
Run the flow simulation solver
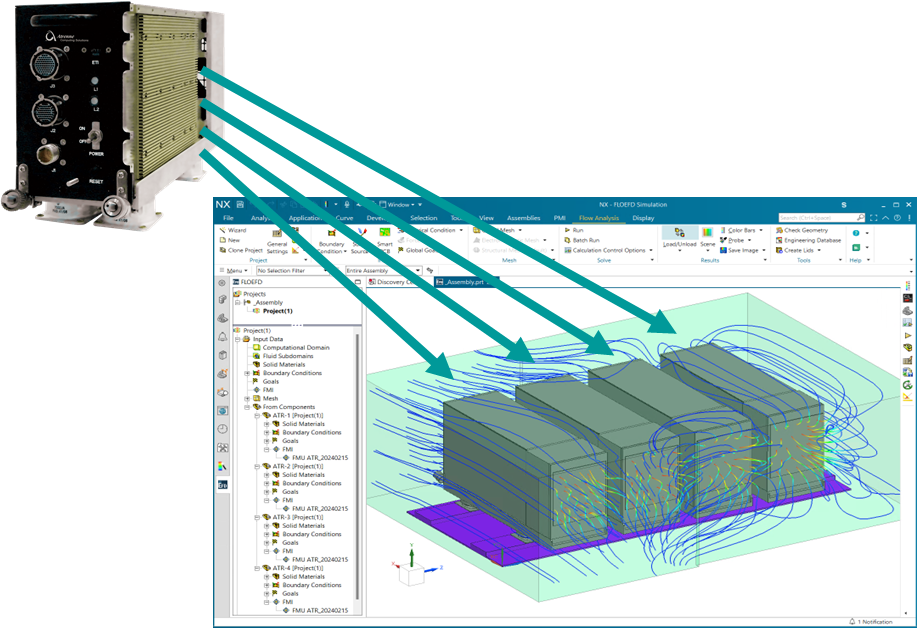pos(574,230)
